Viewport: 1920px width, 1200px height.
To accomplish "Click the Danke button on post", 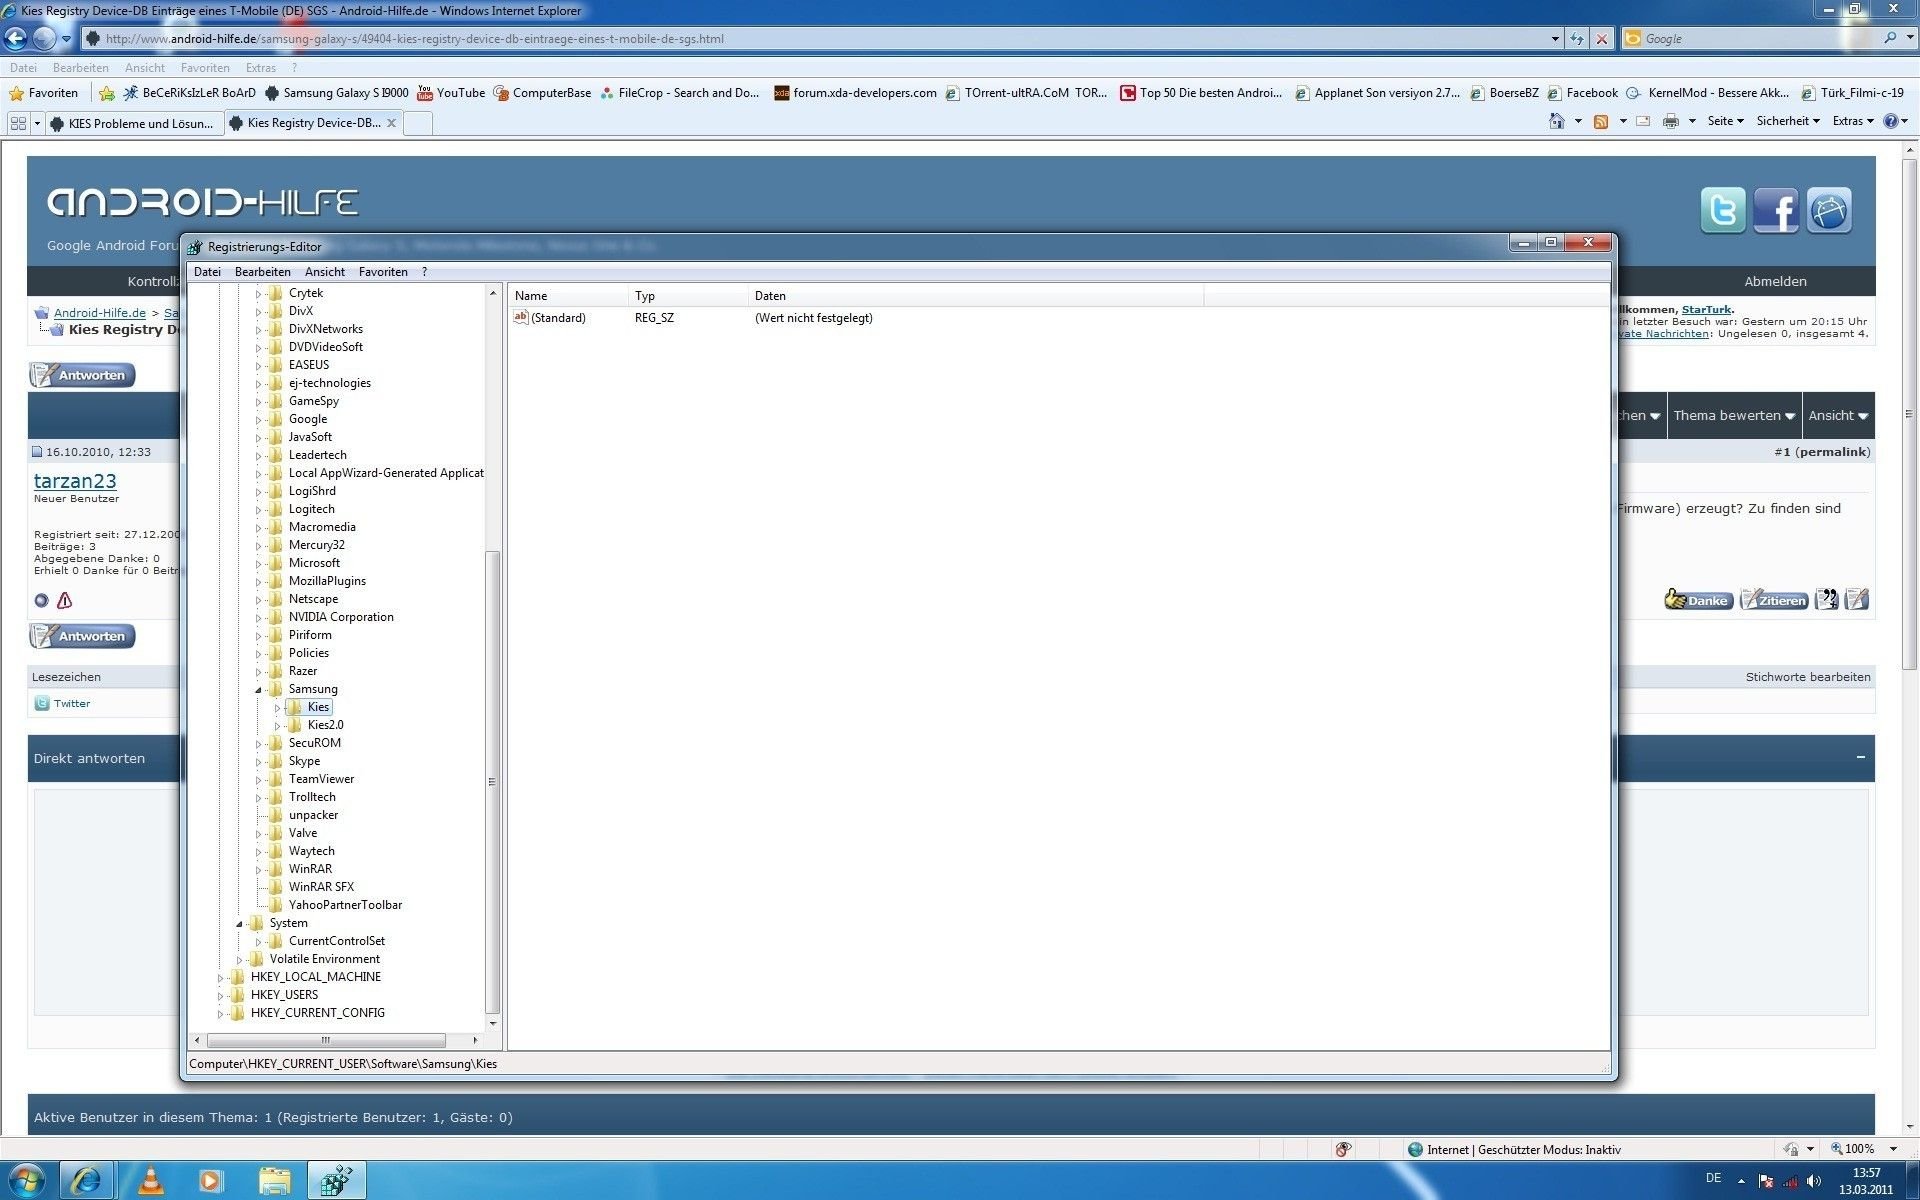I will [x=1698, y=599].
